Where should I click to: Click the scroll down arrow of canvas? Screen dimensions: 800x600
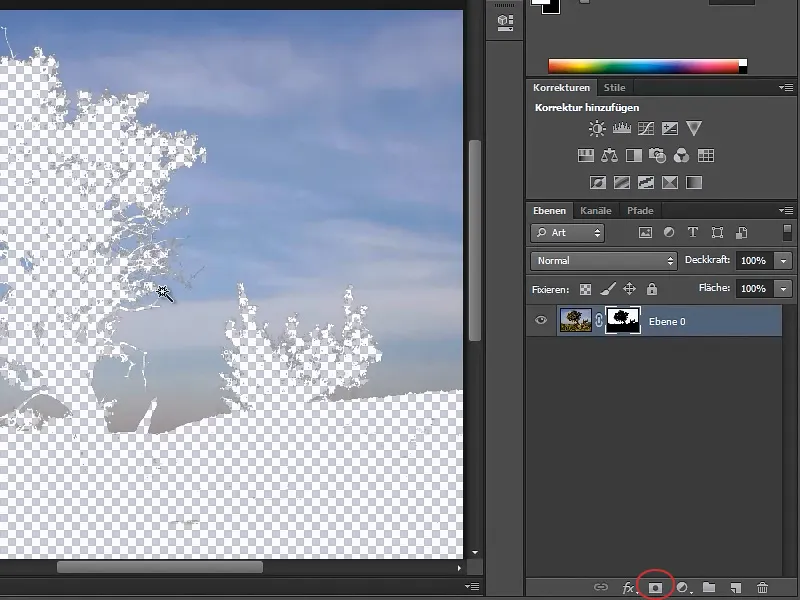click(x=475, y=553)
